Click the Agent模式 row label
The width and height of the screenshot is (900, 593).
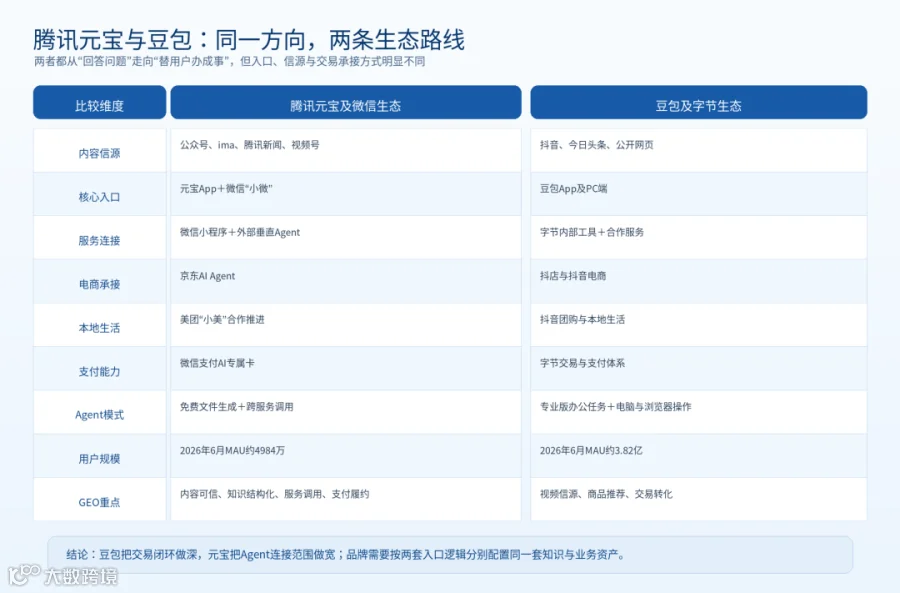point(99,412)
